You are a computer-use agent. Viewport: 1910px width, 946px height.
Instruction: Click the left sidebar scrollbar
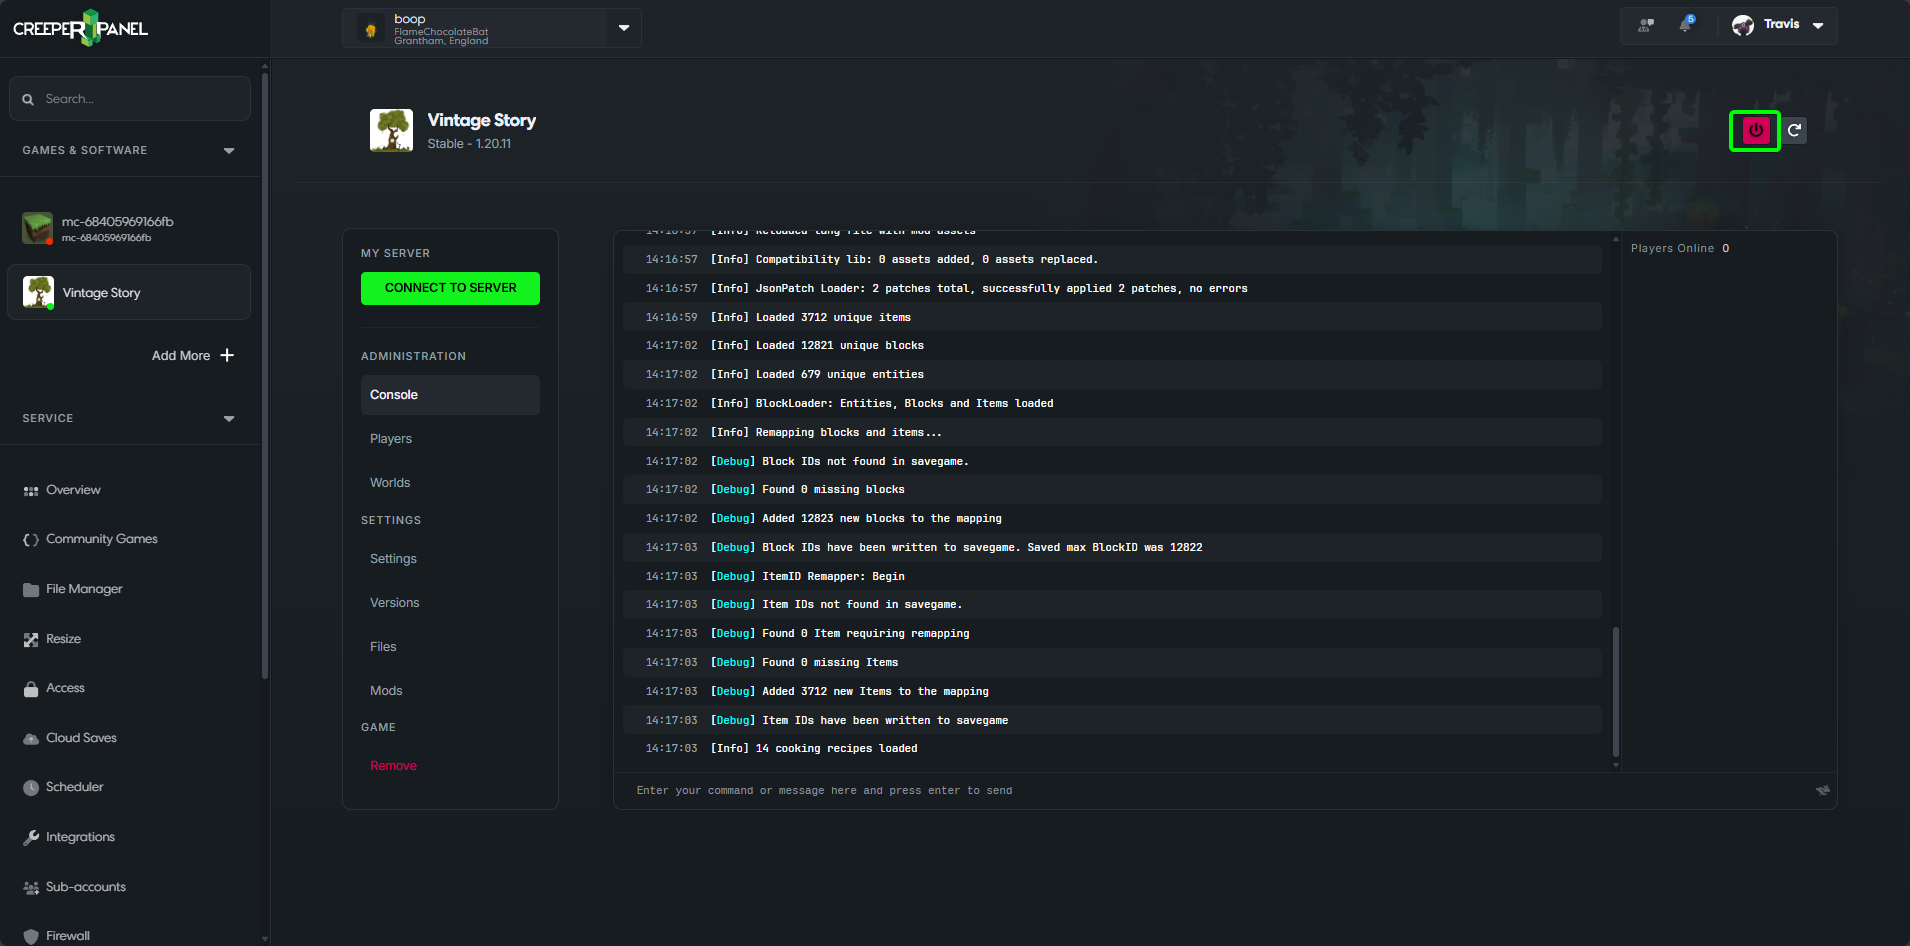[x=265, y=376]
